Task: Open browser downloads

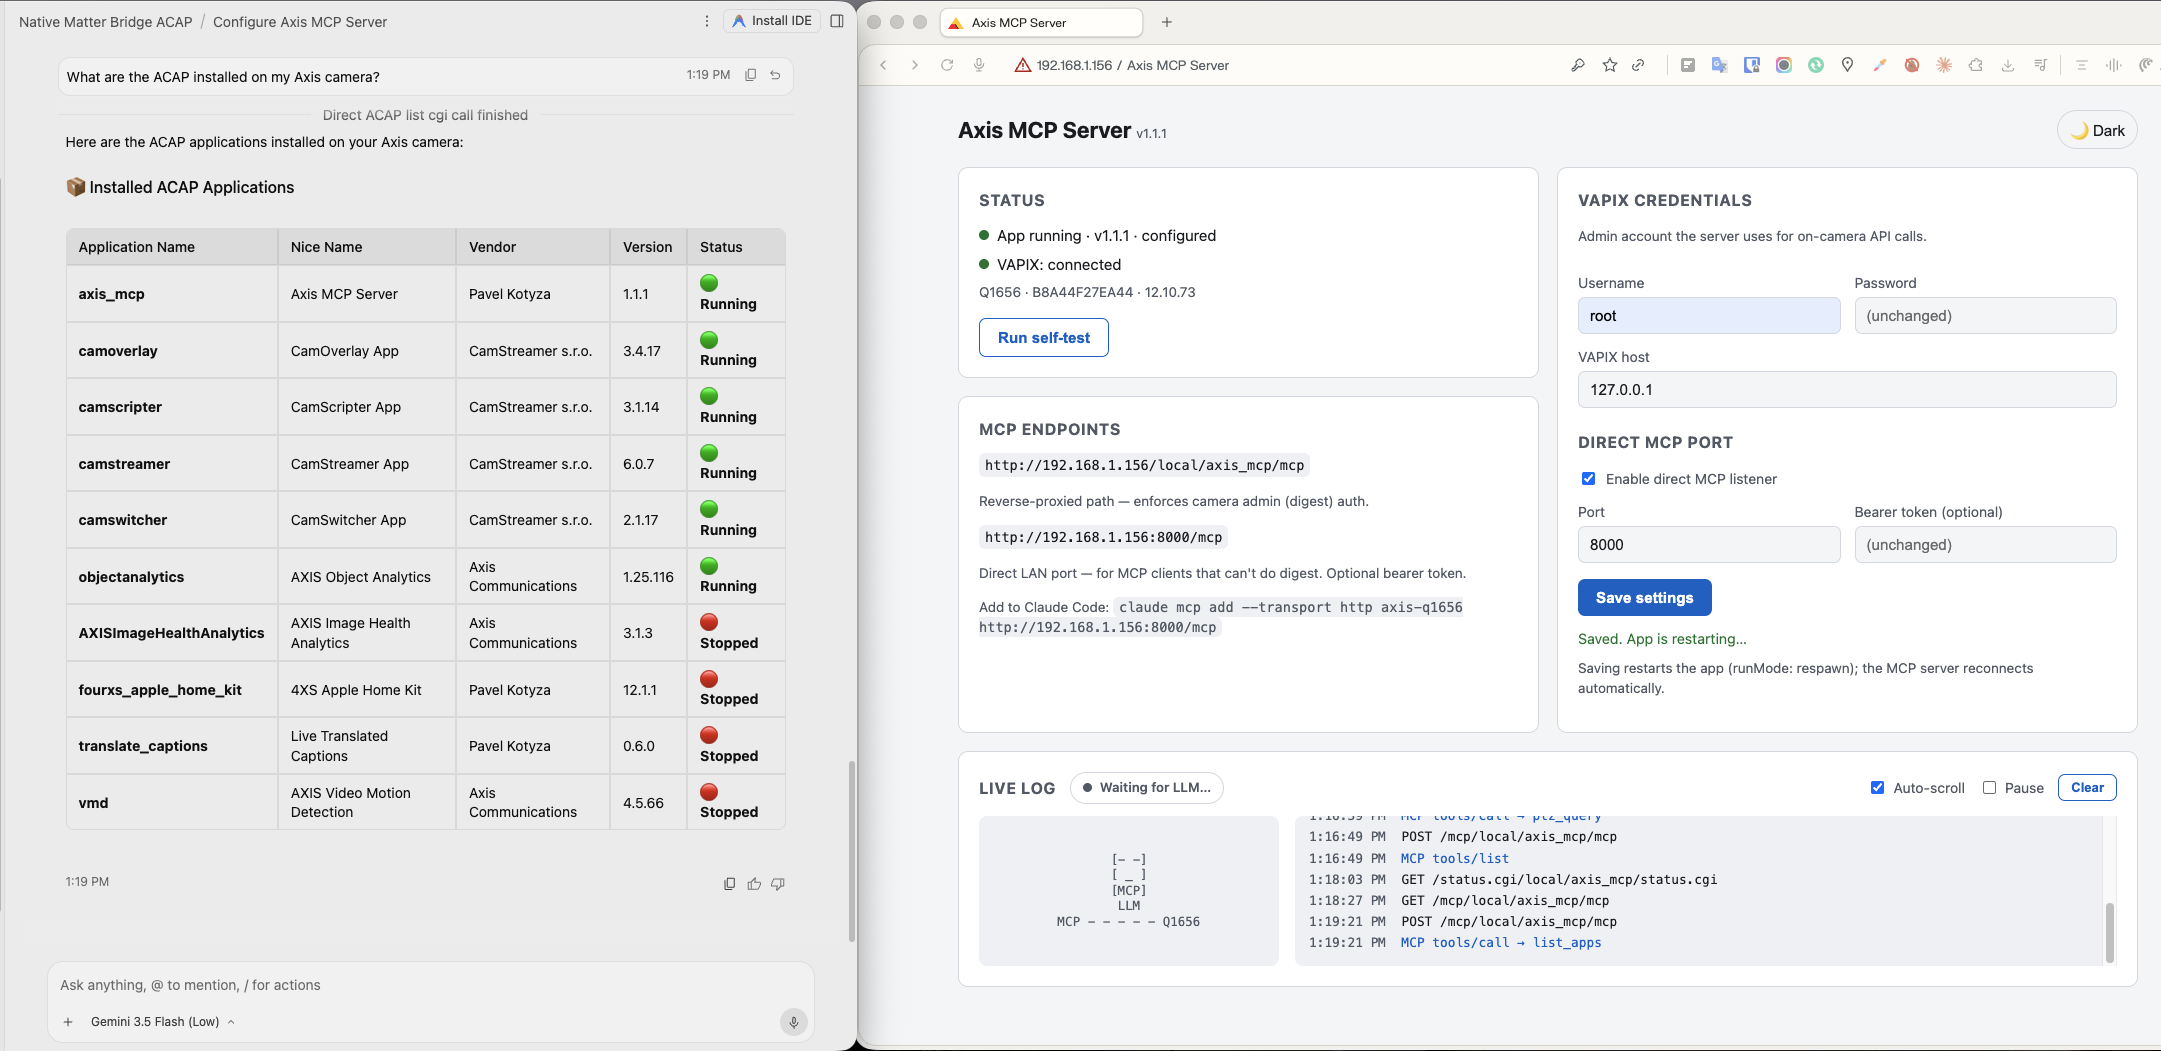Action: [x=2008, y=65]
